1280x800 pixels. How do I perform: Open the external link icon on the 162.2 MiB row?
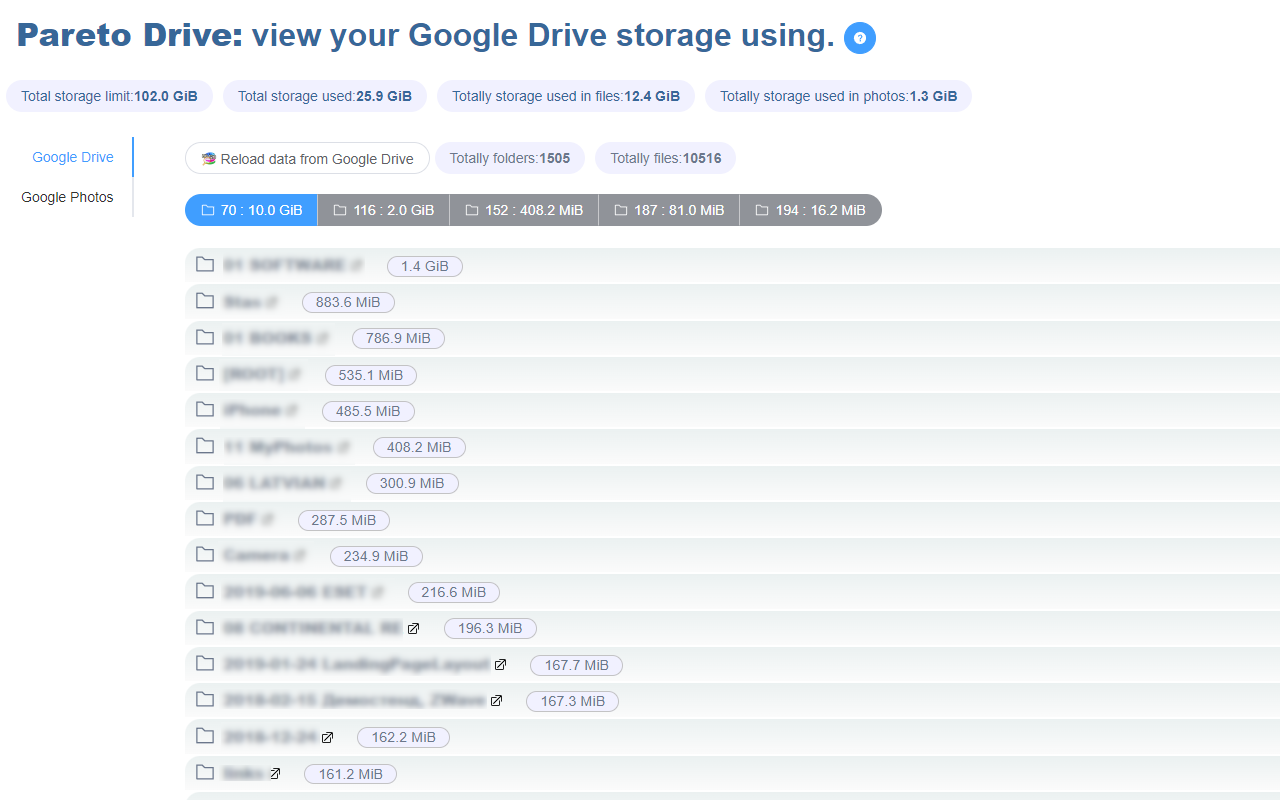pos(327,736)
